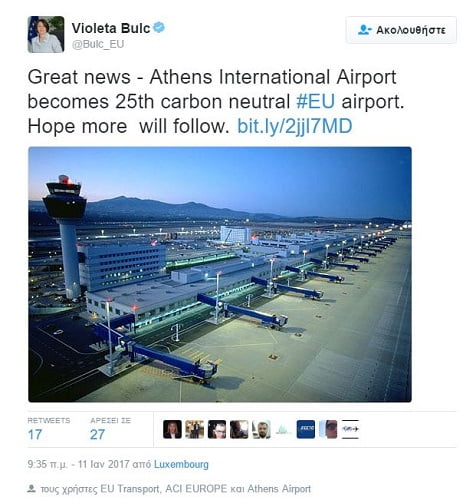This screenshot has width=476, height=500.
Task: Open the first liker avatar in the row
Action: click(172, 429)
